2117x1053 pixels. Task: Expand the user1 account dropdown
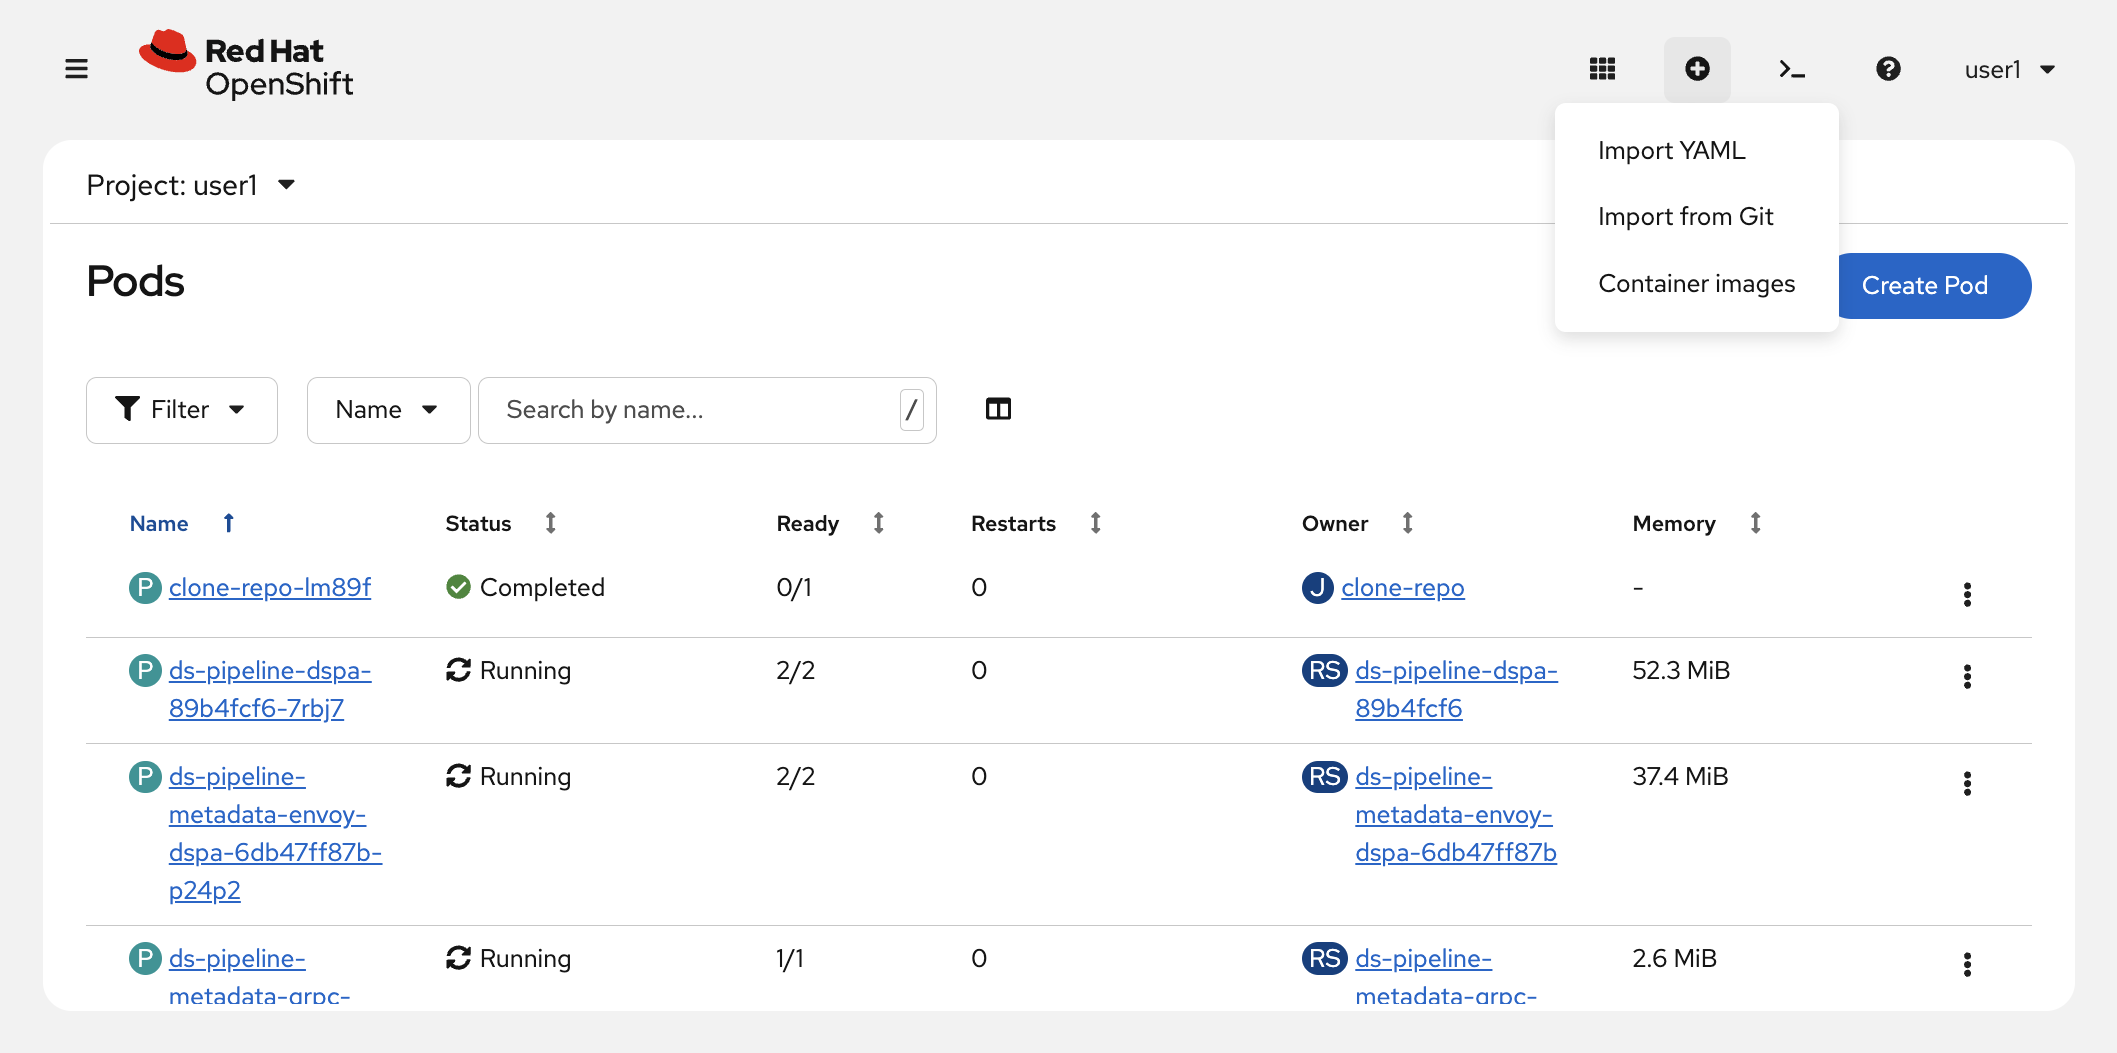click(x=2009, y=68)
